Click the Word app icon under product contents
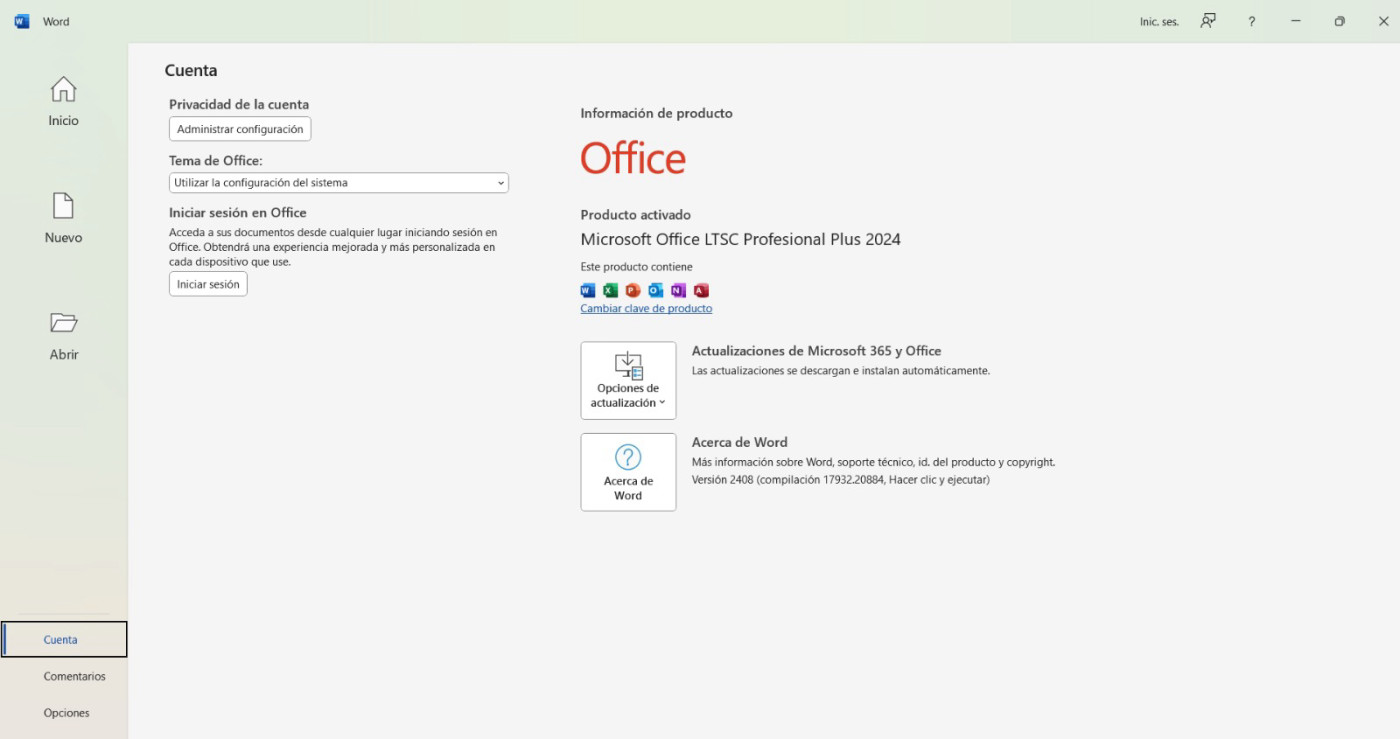This screenshot has width=1400, height=739. pos(588,290)
